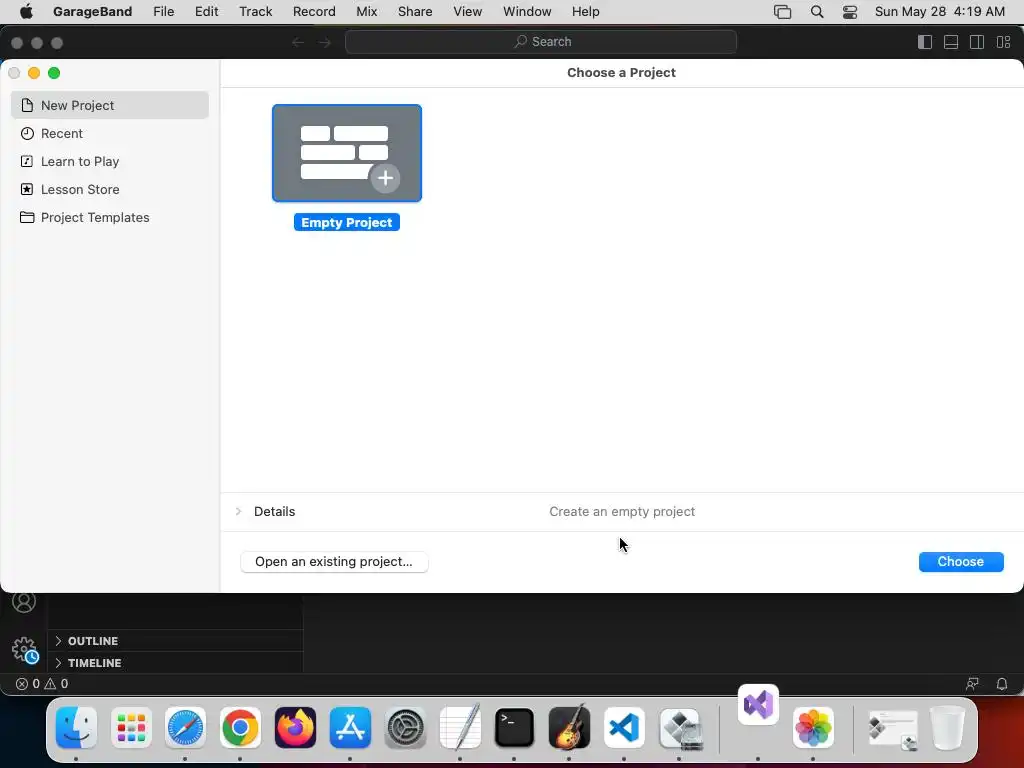Open the Window menu
This screenshot has width=1024, height=768.
527,12
